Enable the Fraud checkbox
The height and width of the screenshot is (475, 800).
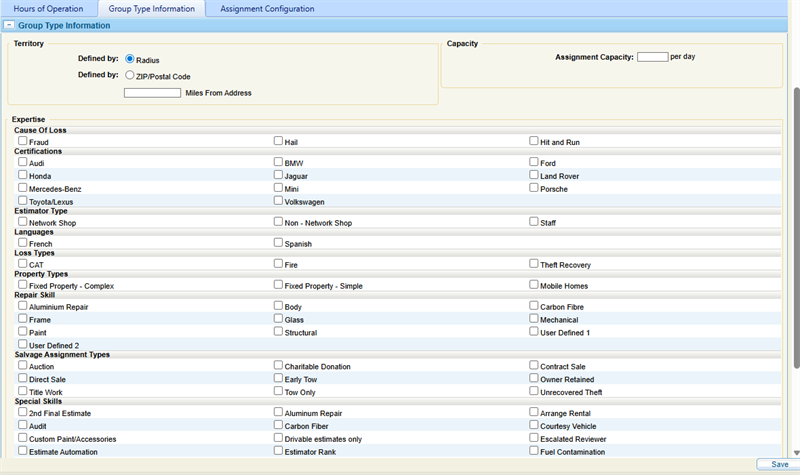click(23, 141)
